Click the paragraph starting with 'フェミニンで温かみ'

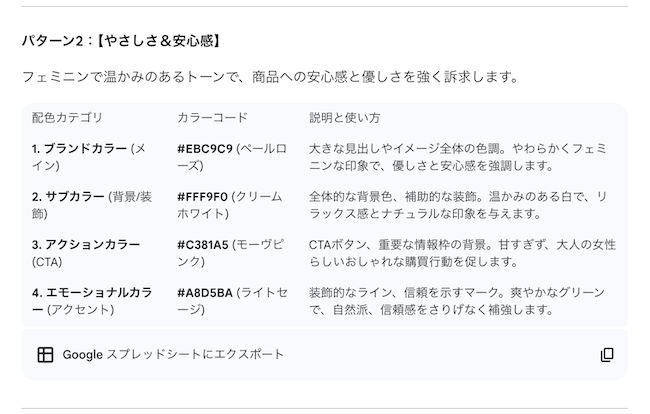(x=270, y=77)
